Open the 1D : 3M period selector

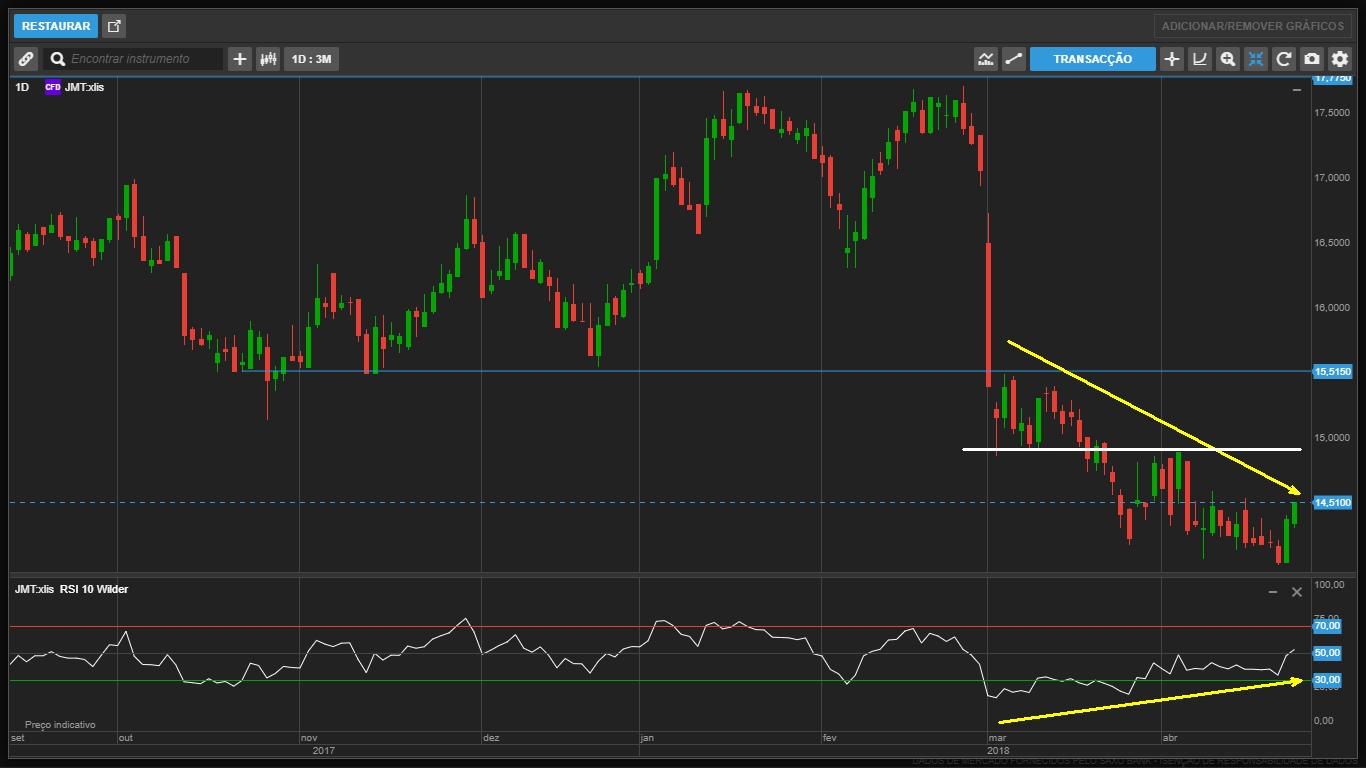click(311, 59)
